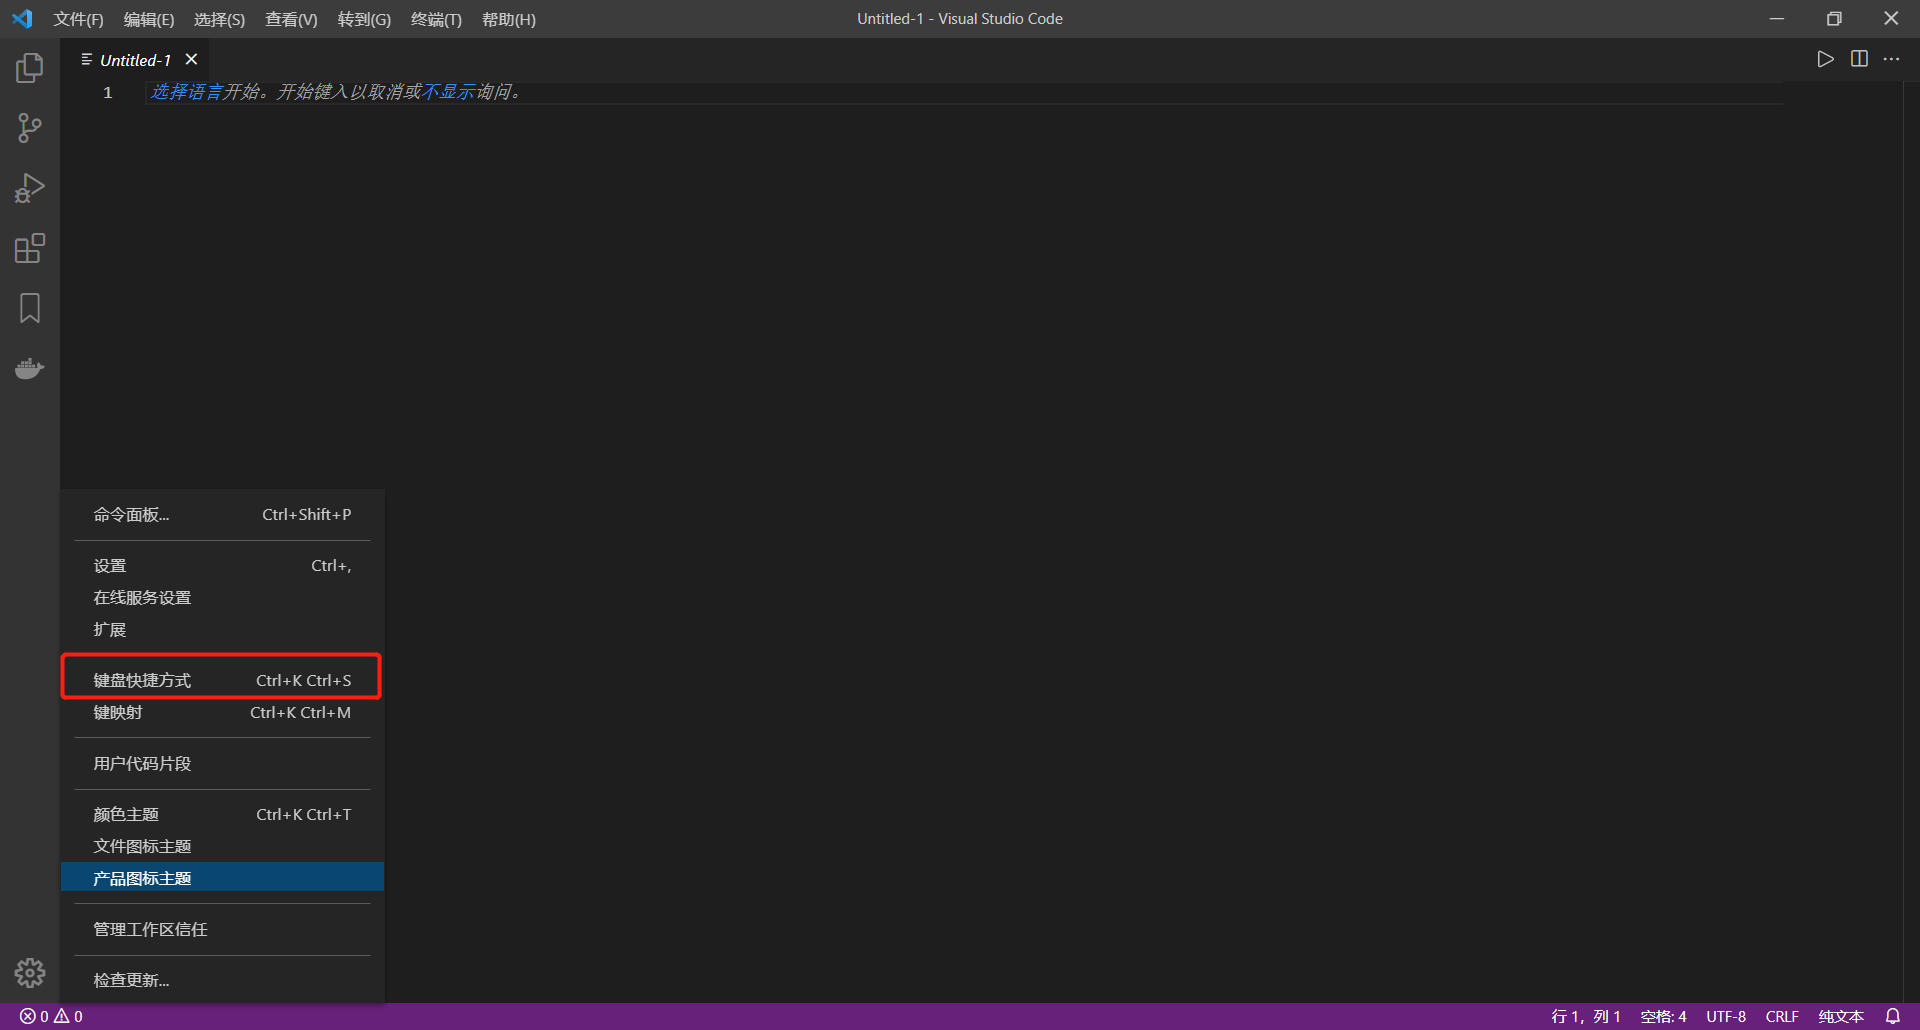
Task: Open the Explorer view icon
Action: coord(30,68)
